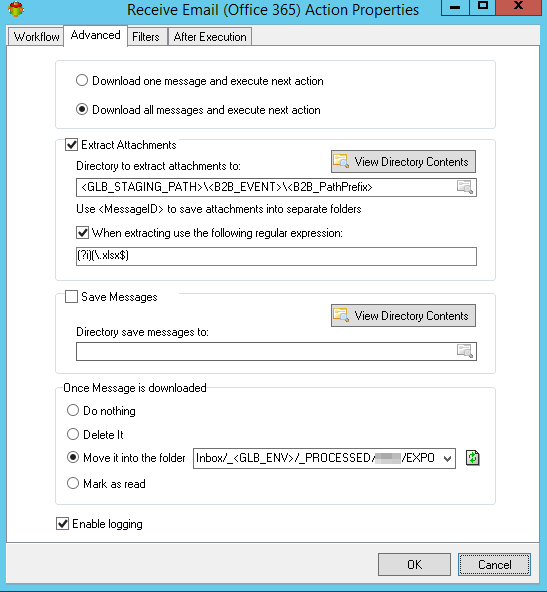View directory contents for Extract Attachments
Image resolution: width=547 pixels, height=592 pixels.
[403, 162]
